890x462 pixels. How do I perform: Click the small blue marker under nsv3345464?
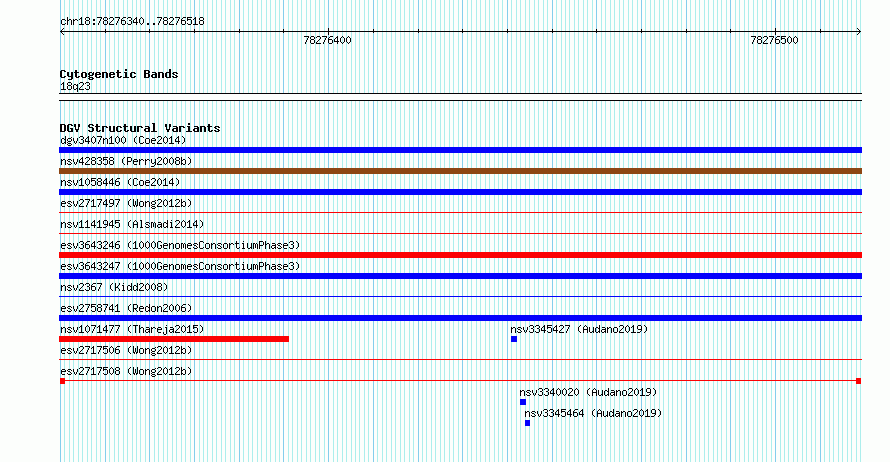click(x=527, y=423)
